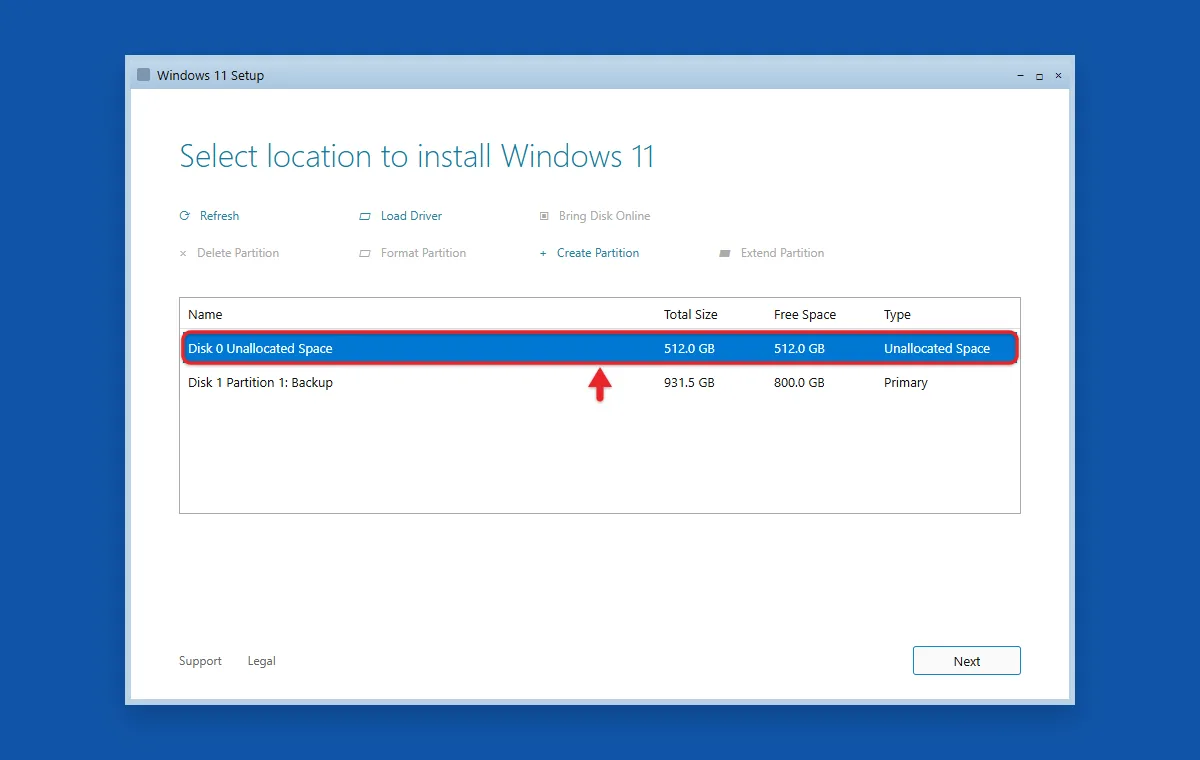
Task: Click the Free Space column header
Action: 805,315
